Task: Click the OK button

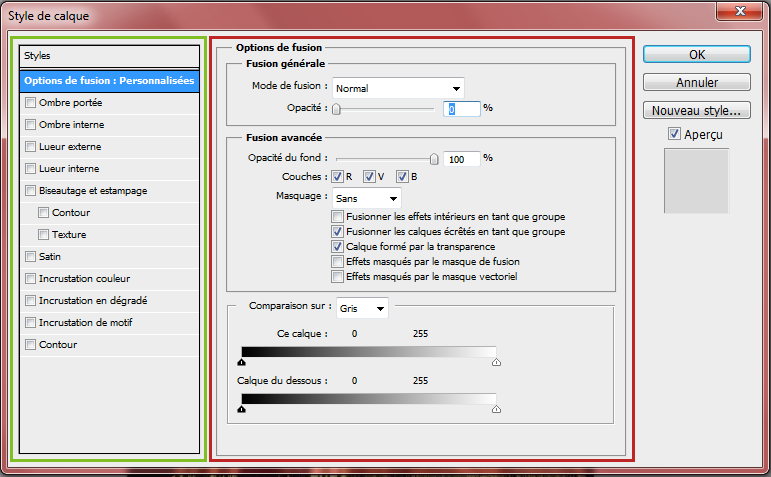Action: pos(697,54)
